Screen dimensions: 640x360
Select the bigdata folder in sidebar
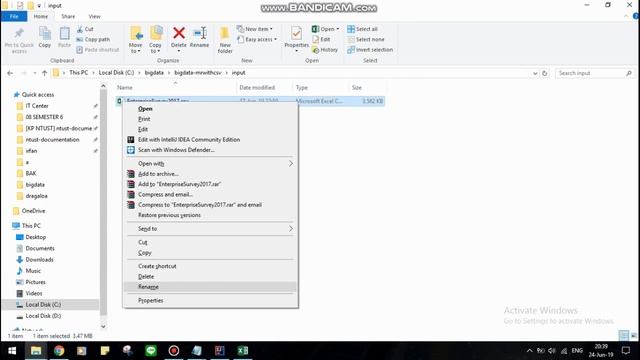(x=35, y=184)
